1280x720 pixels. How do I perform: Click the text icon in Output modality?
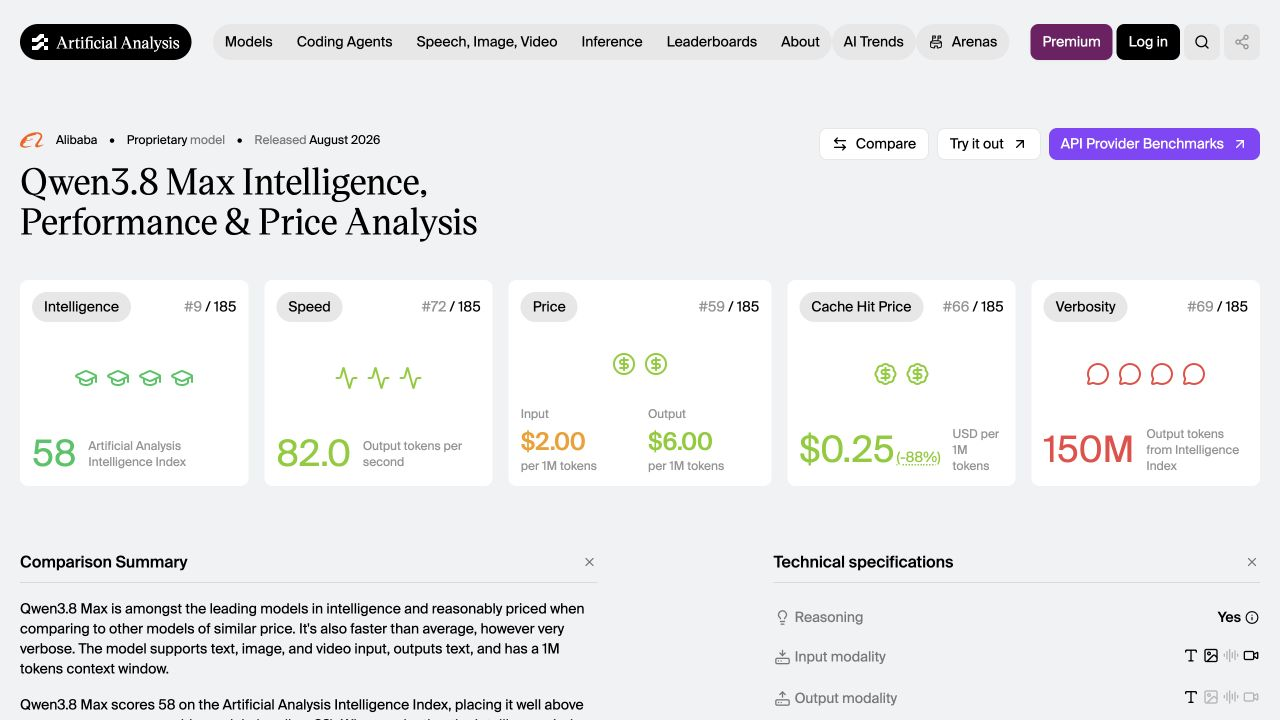coord(1190,697)
